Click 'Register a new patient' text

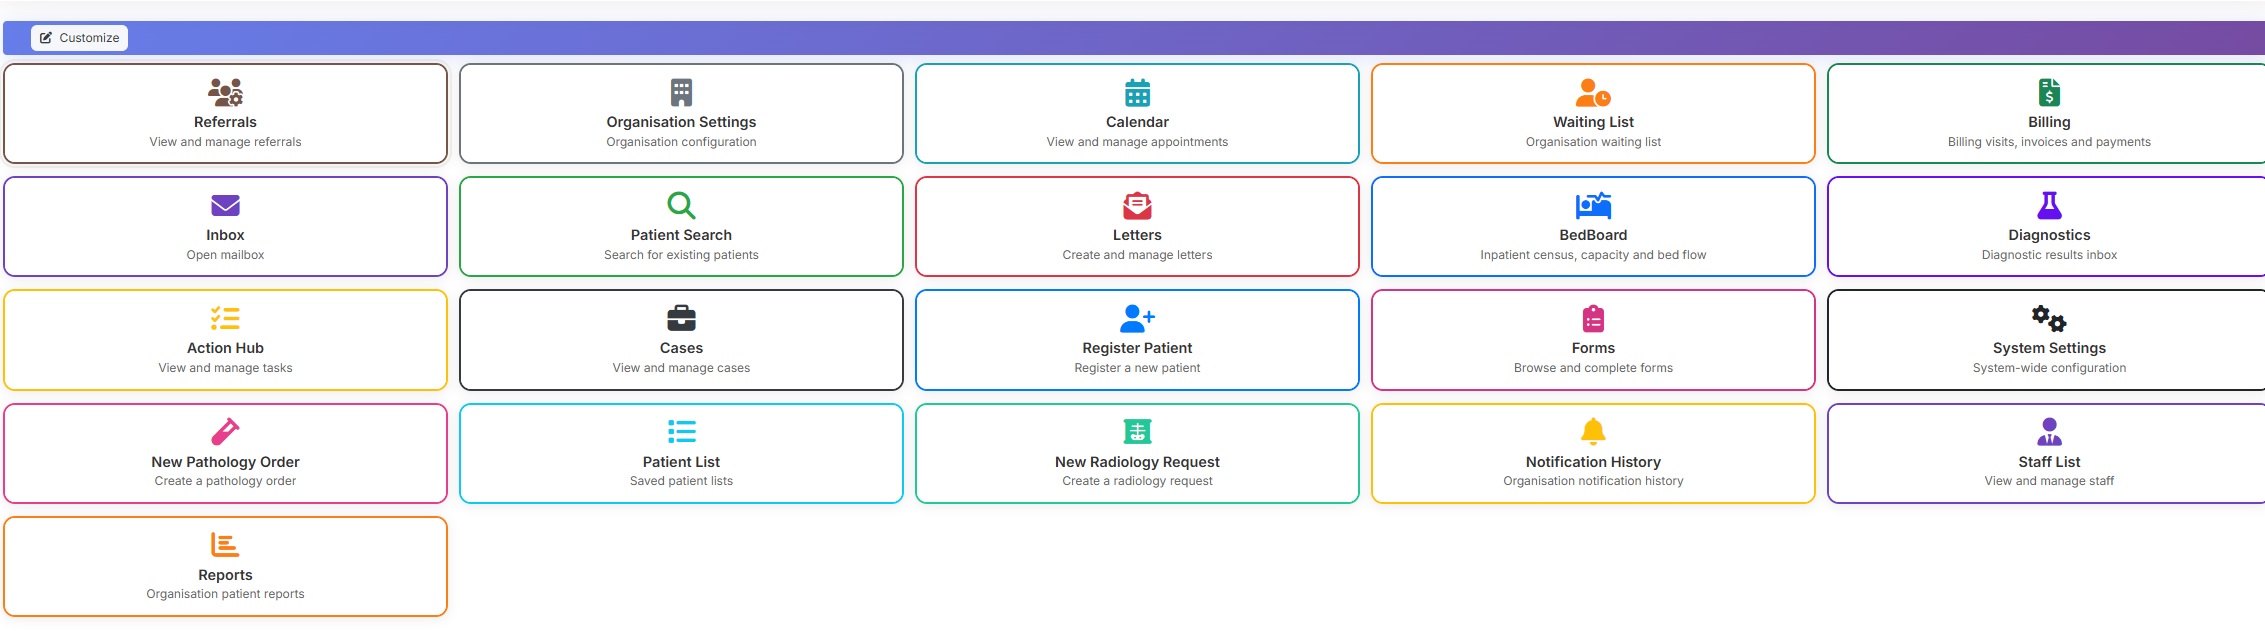pyautogui.click(x=1137, y=368)
